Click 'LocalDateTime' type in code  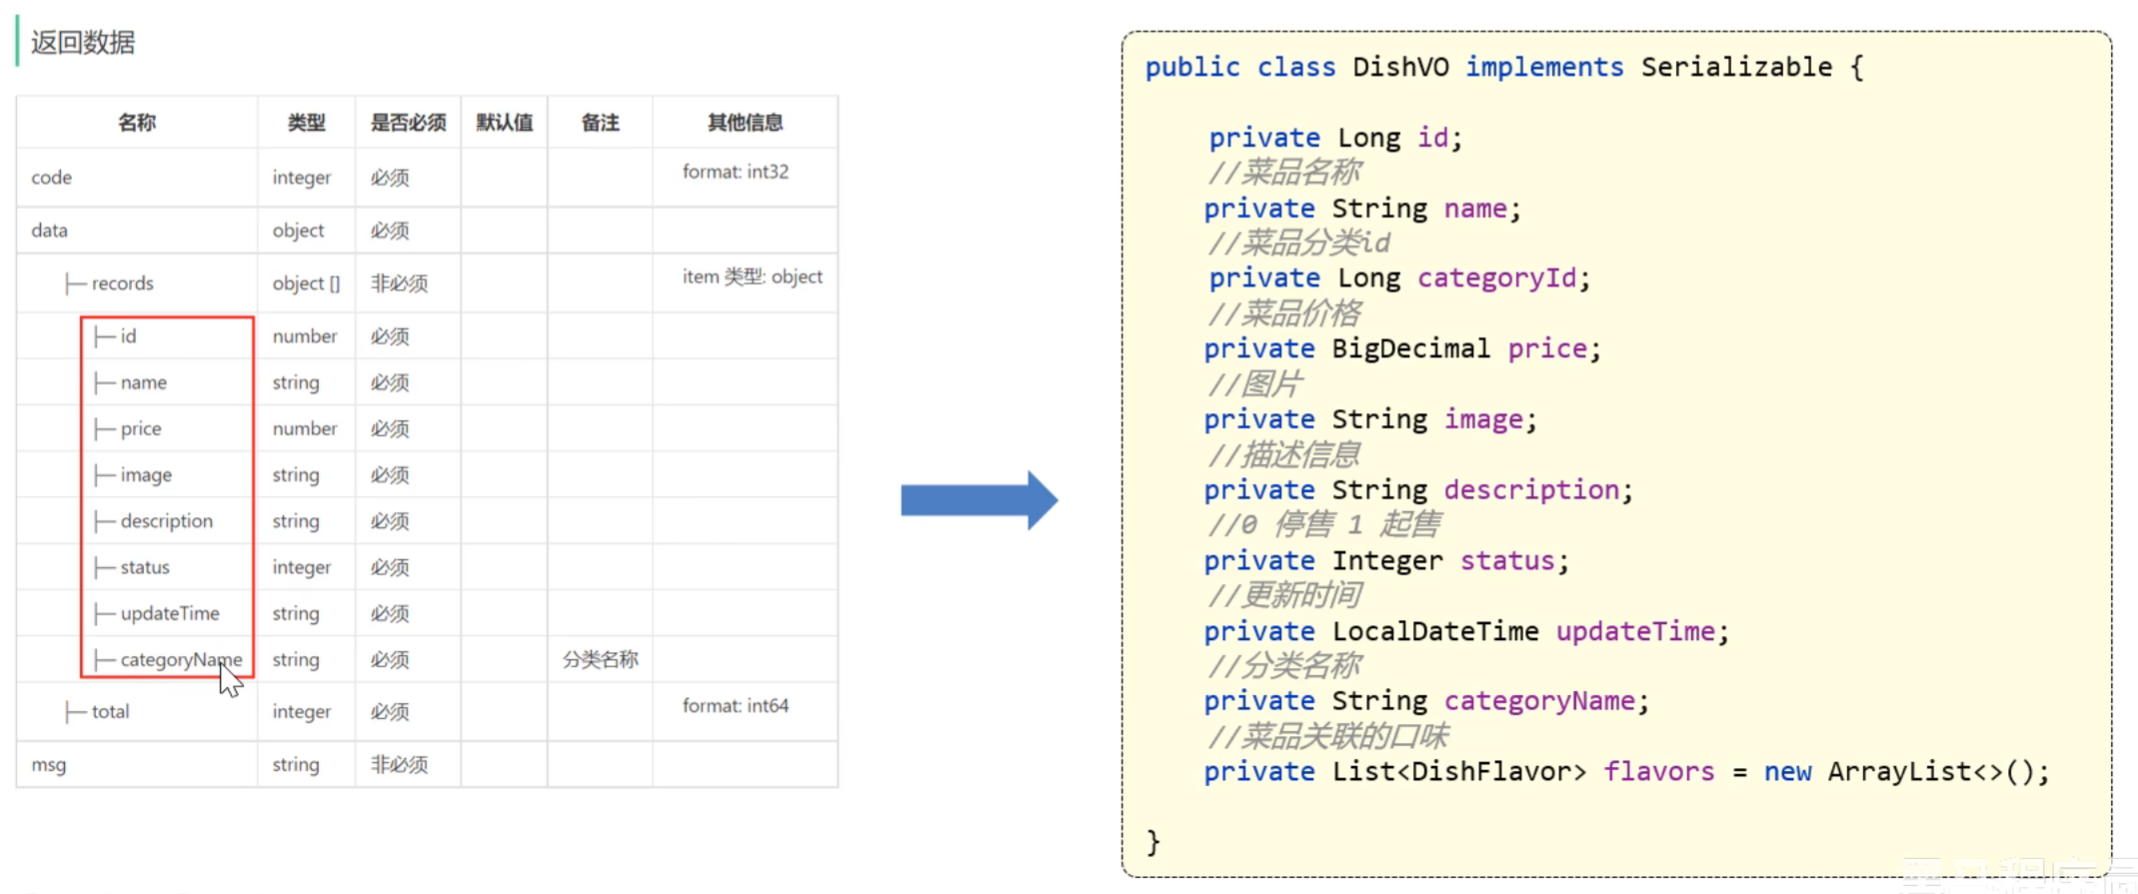pos(1435,631)
